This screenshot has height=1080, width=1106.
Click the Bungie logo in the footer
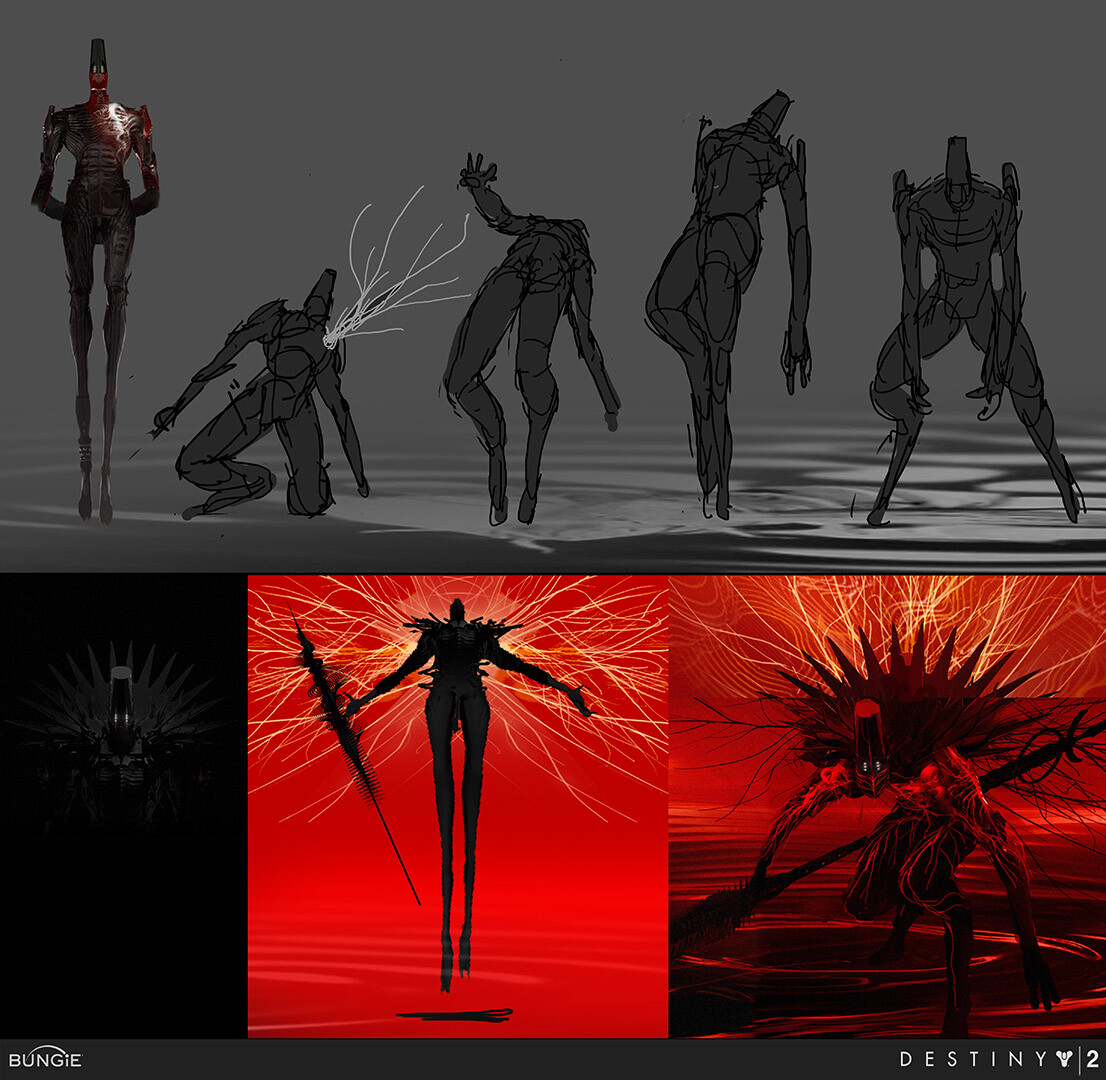(45, 1059)
